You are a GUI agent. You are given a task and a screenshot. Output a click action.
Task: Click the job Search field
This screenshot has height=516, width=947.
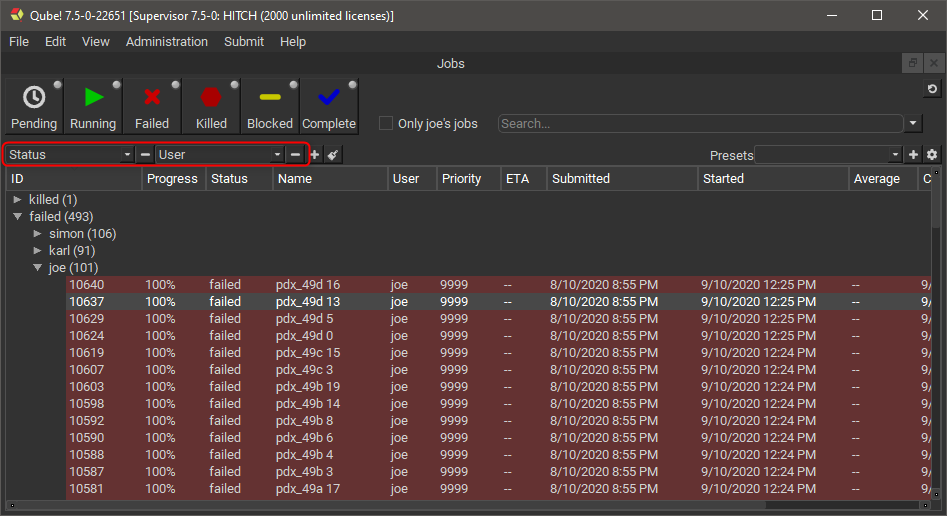click(700, 124)
